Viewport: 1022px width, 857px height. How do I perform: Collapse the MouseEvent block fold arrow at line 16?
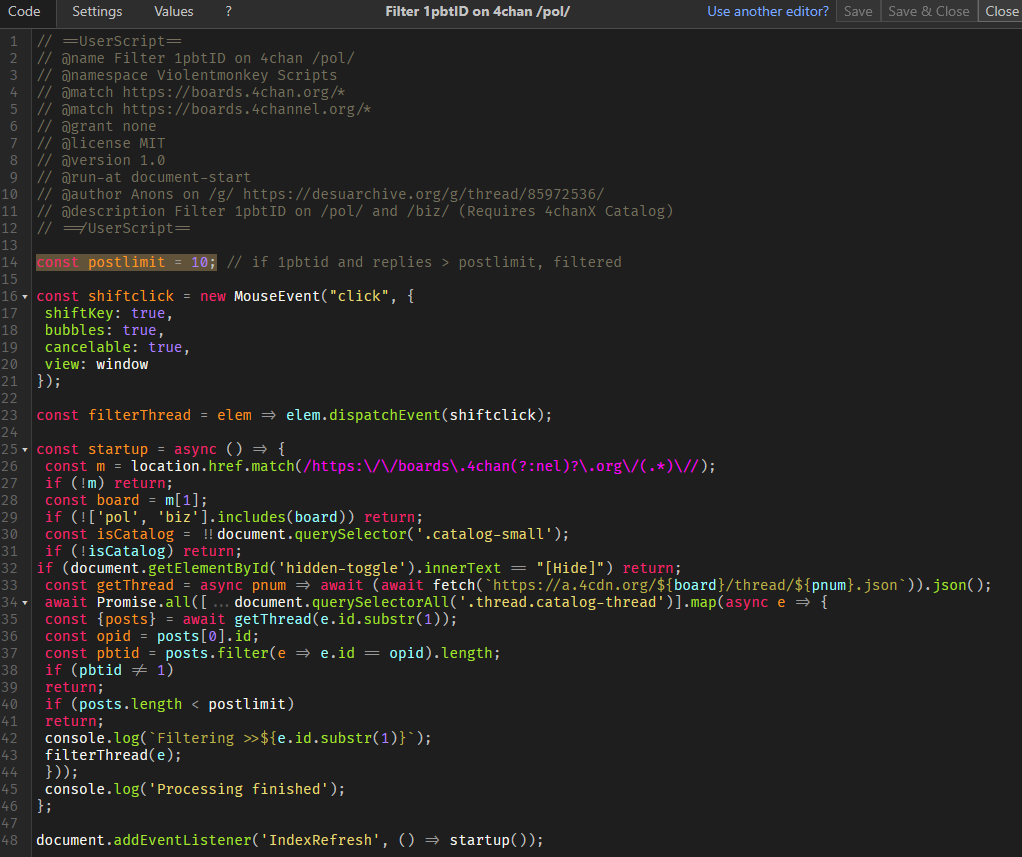coord(25,297)
